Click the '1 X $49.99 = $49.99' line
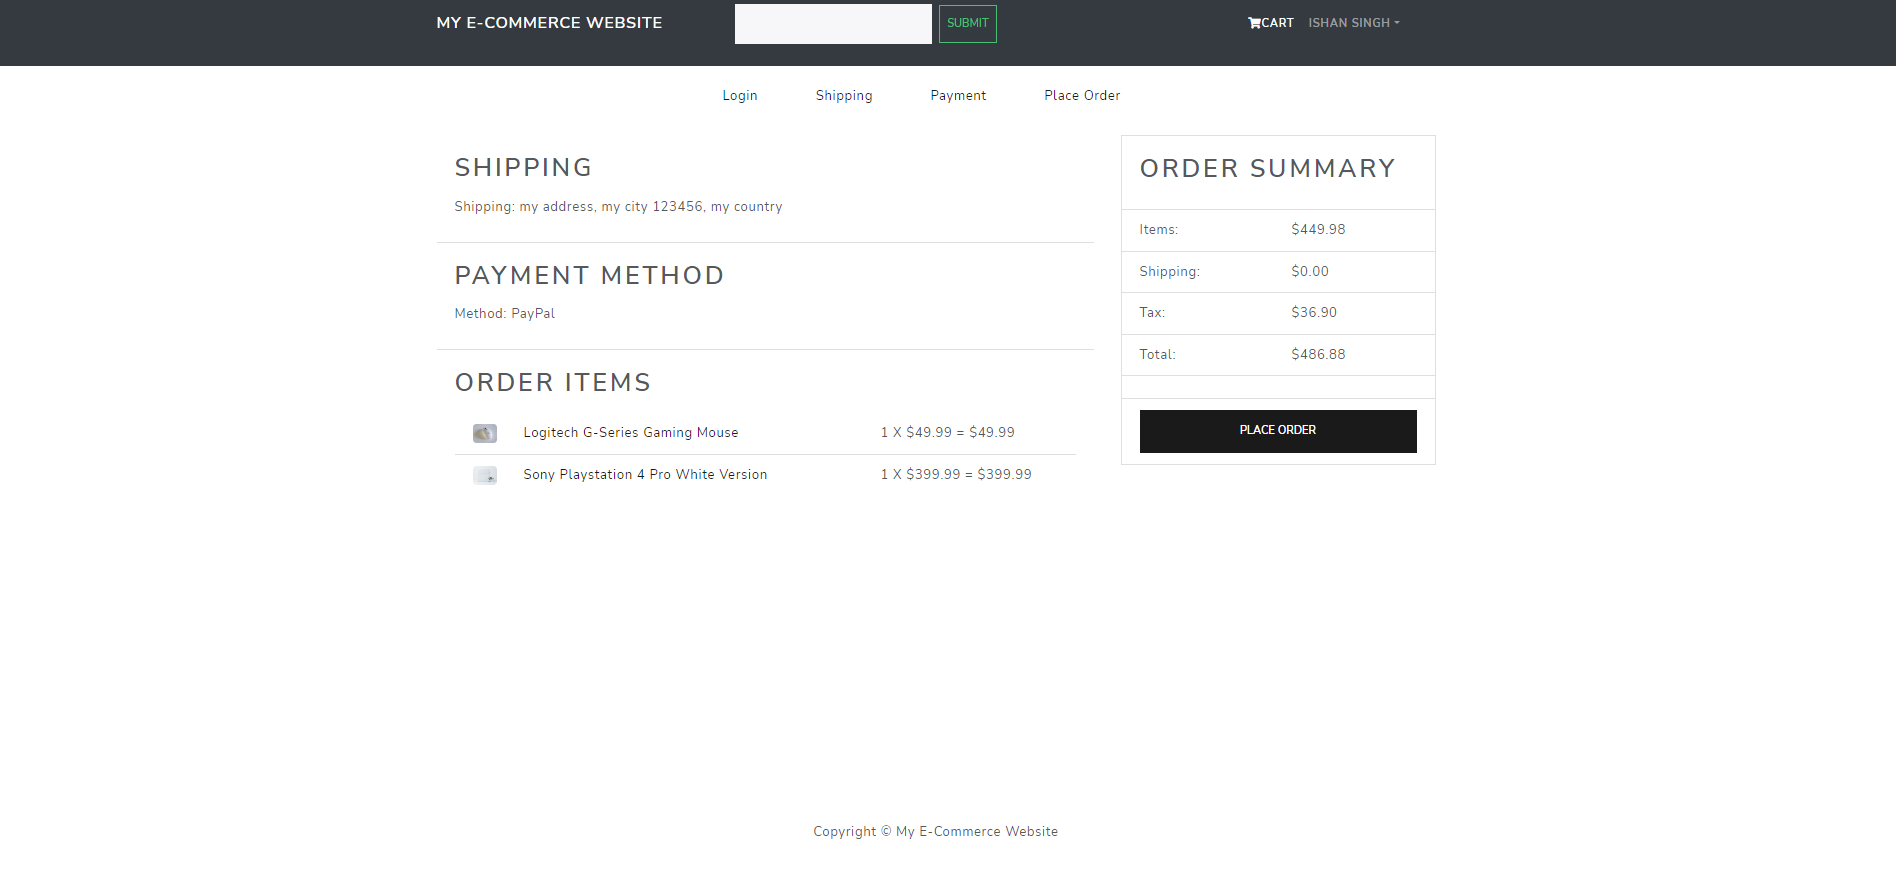The image size is (1896, 878). (x=947, y=433)
